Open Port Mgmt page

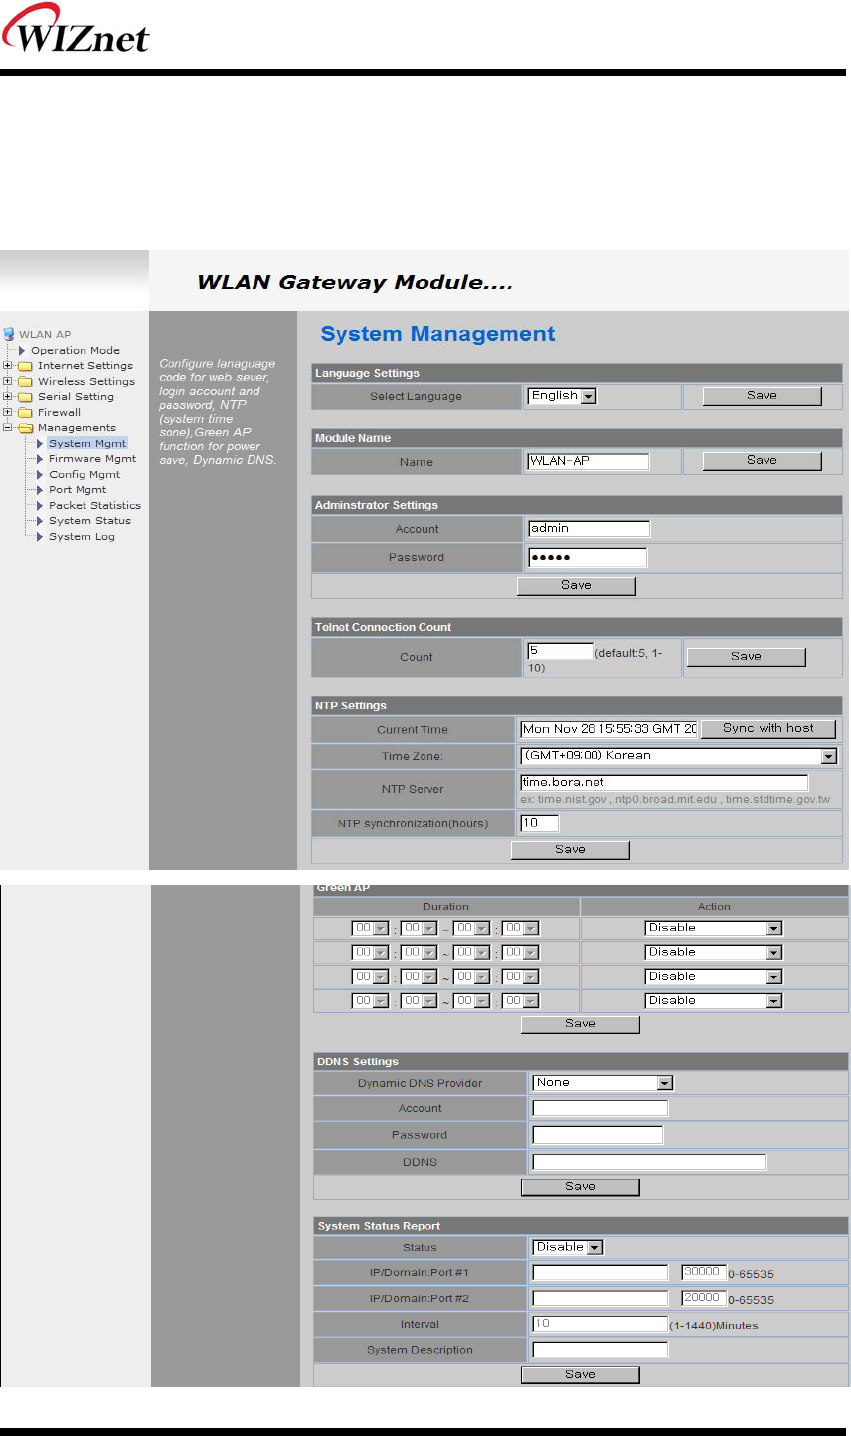click(x=77, y=490)
